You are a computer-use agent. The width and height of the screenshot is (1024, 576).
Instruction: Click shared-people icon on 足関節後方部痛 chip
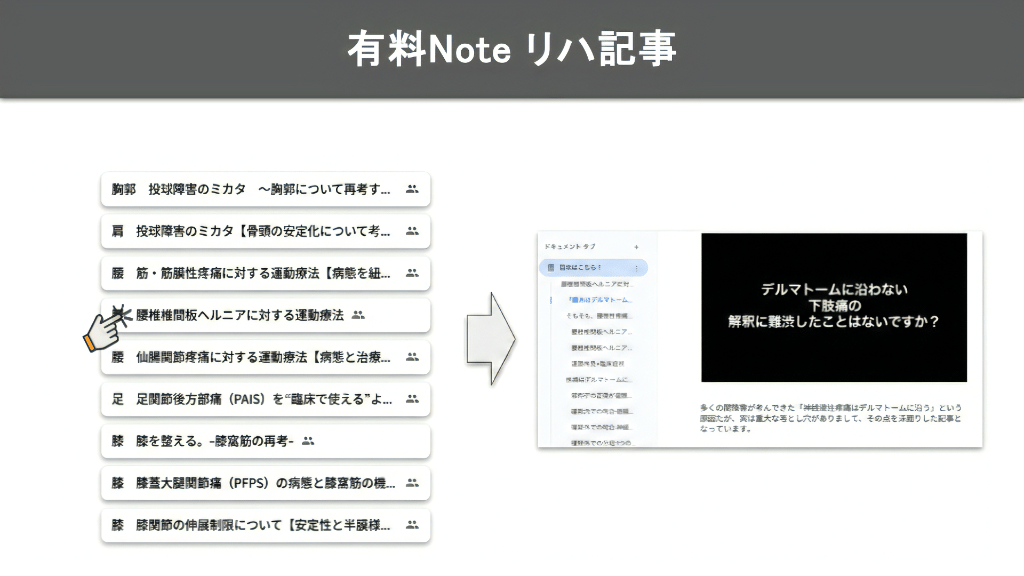[x=412, y=399]
